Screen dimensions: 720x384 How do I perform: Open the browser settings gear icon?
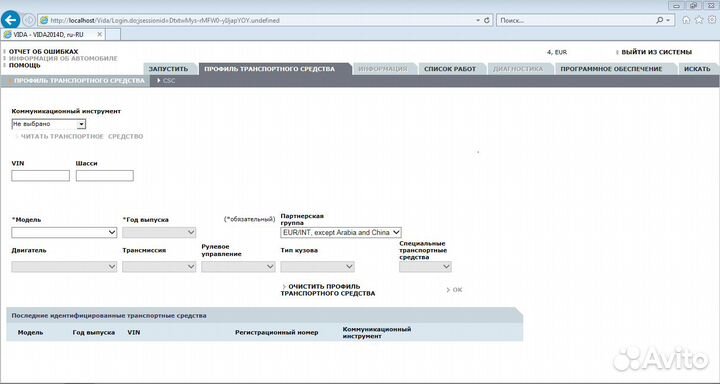click(712, 20)
